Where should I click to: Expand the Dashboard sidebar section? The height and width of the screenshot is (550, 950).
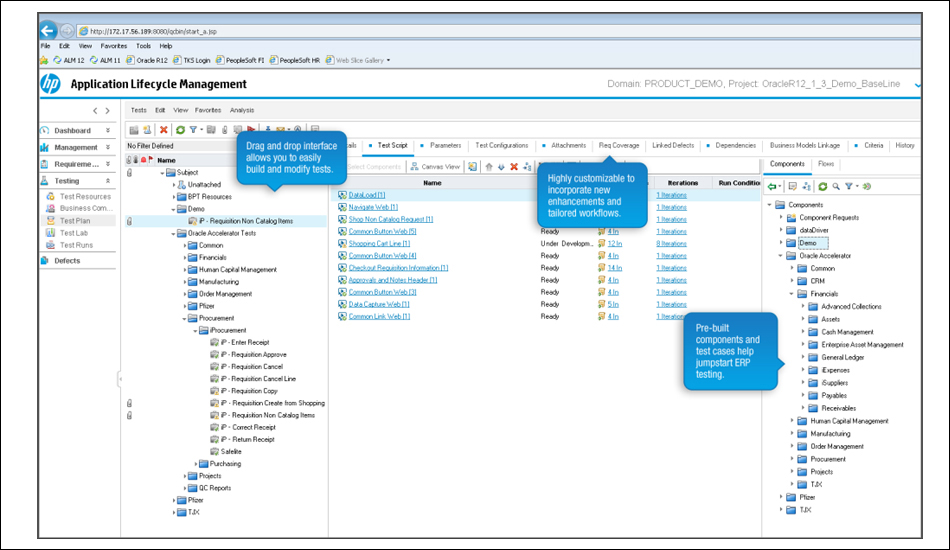pos(108,130)
